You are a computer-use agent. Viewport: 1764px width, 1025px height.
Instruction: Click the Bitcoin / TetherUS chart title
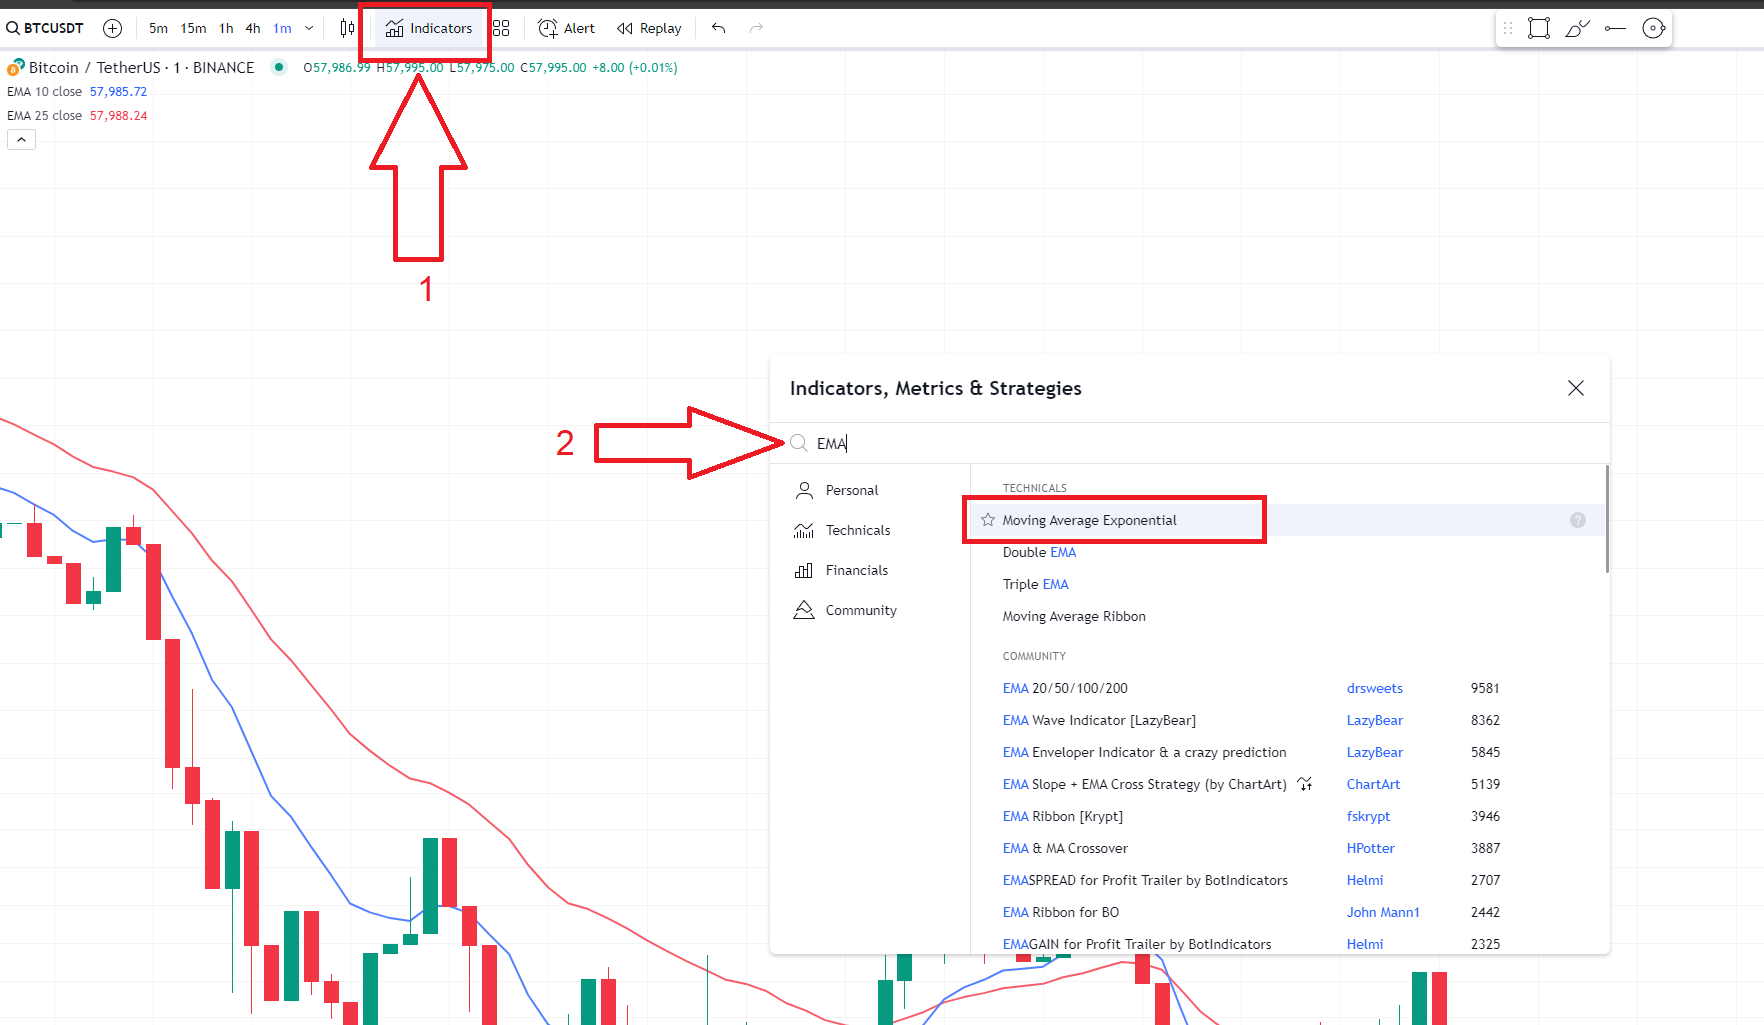(x=141, y=67)
